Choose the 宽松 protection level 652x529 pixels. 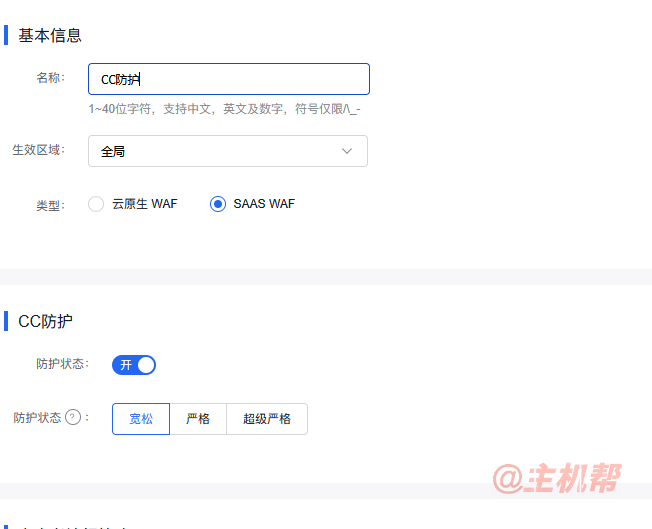coord(141,419)
